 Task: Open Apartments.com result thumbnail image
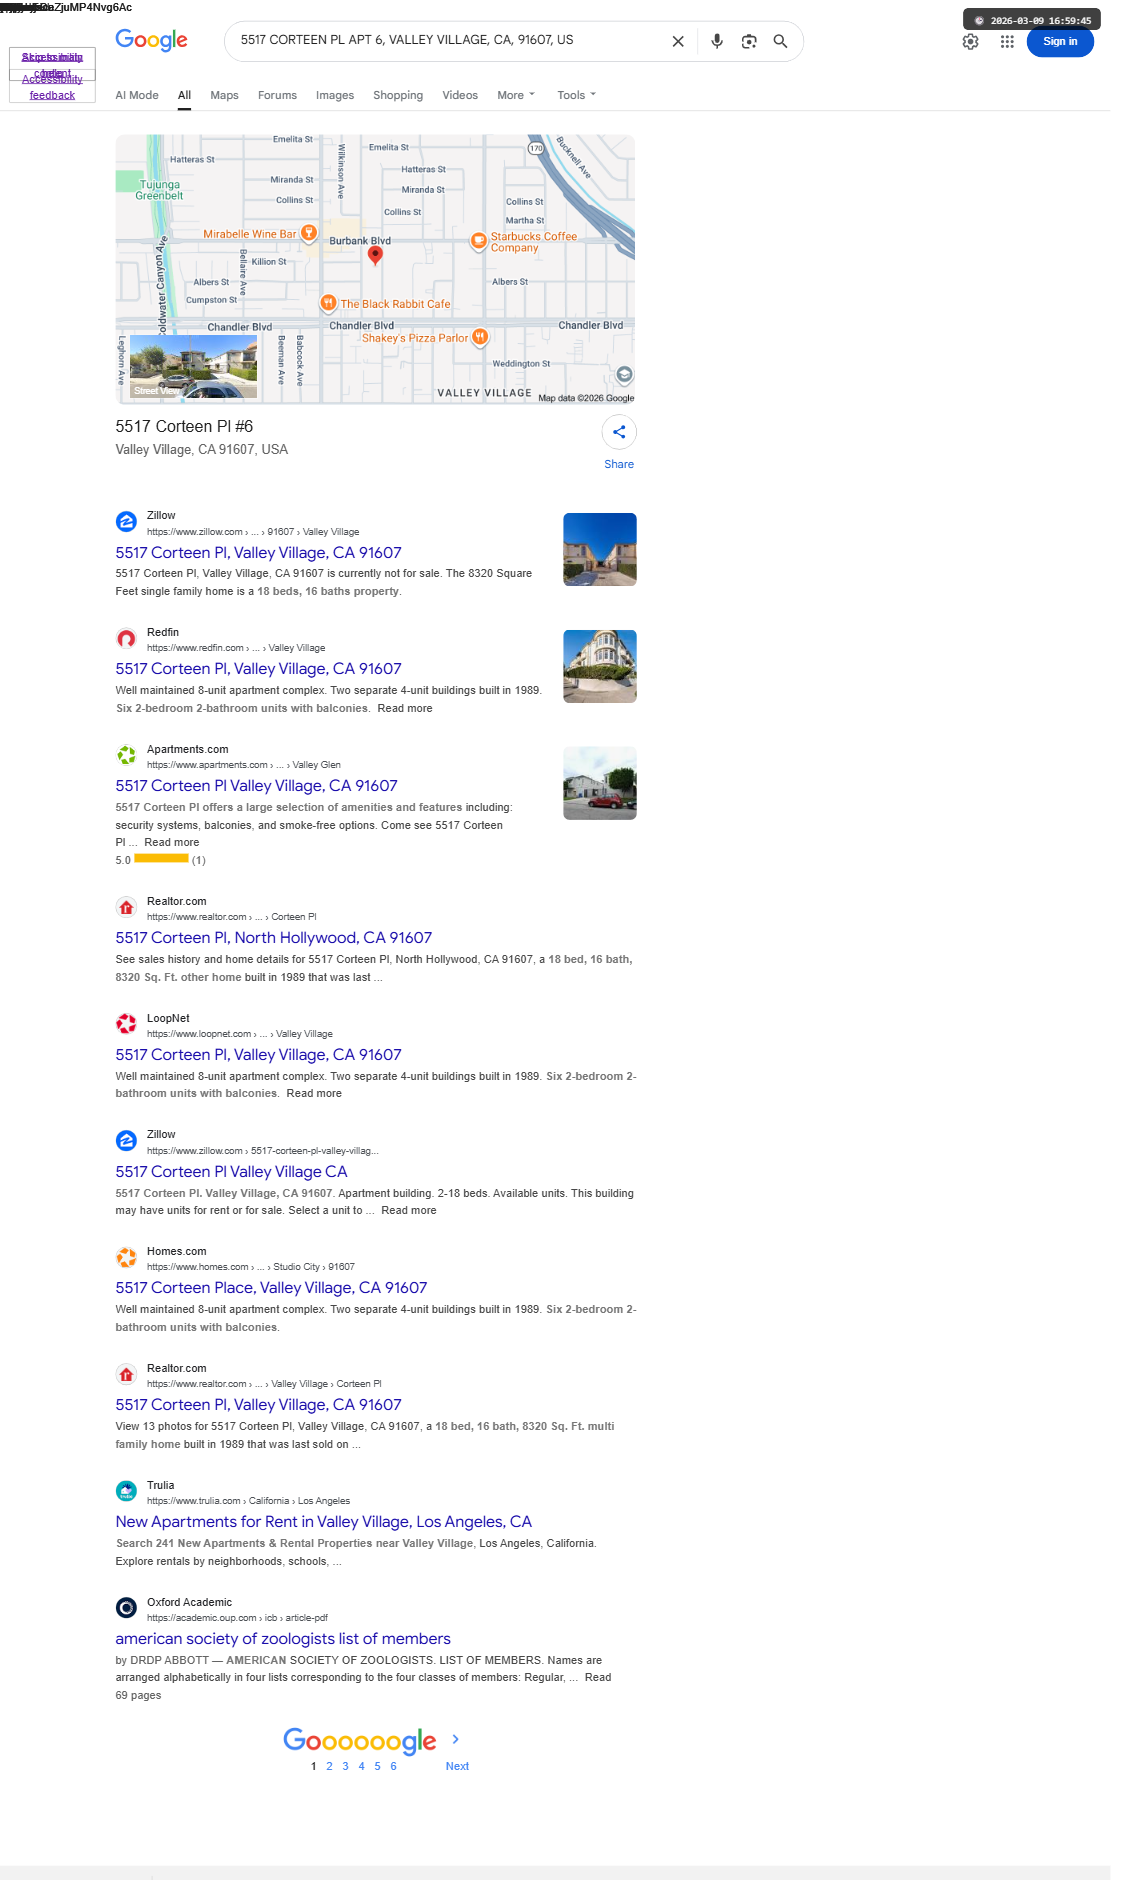[600, 783]
